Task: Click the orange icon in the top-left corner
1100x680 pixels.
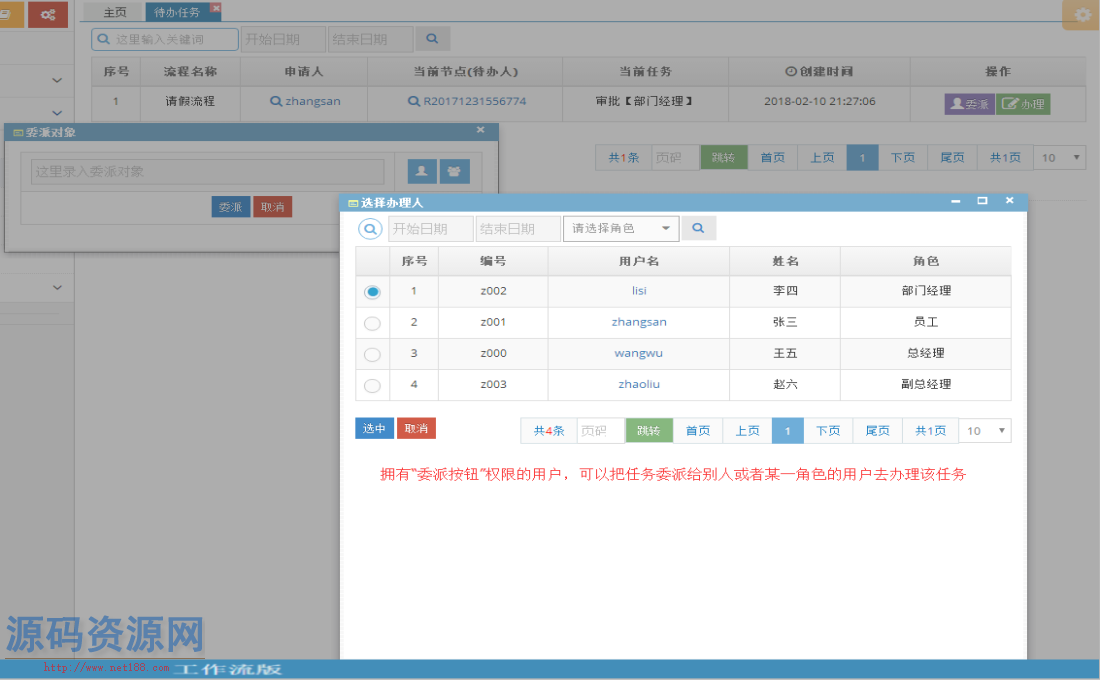Action: (10, 14)
